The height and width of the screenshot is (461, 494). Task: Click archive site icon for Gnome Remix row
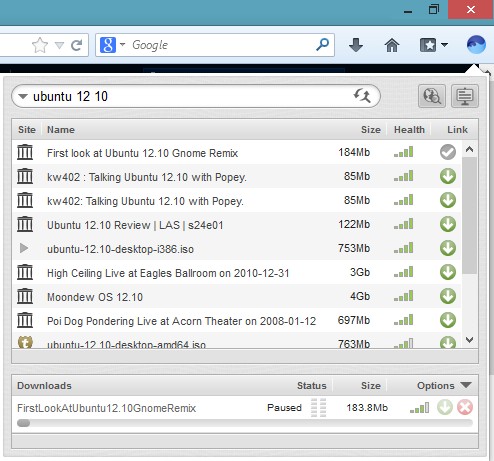click(25, 152)
